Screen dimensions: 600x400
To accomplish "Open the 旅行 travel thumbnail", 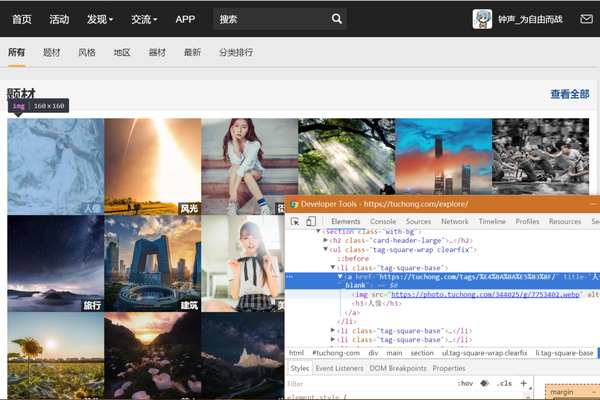I will click(55, 263).
